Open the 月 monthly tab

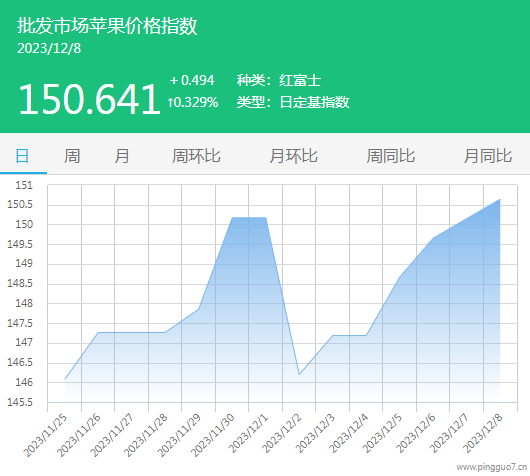[x=121, y=156]
